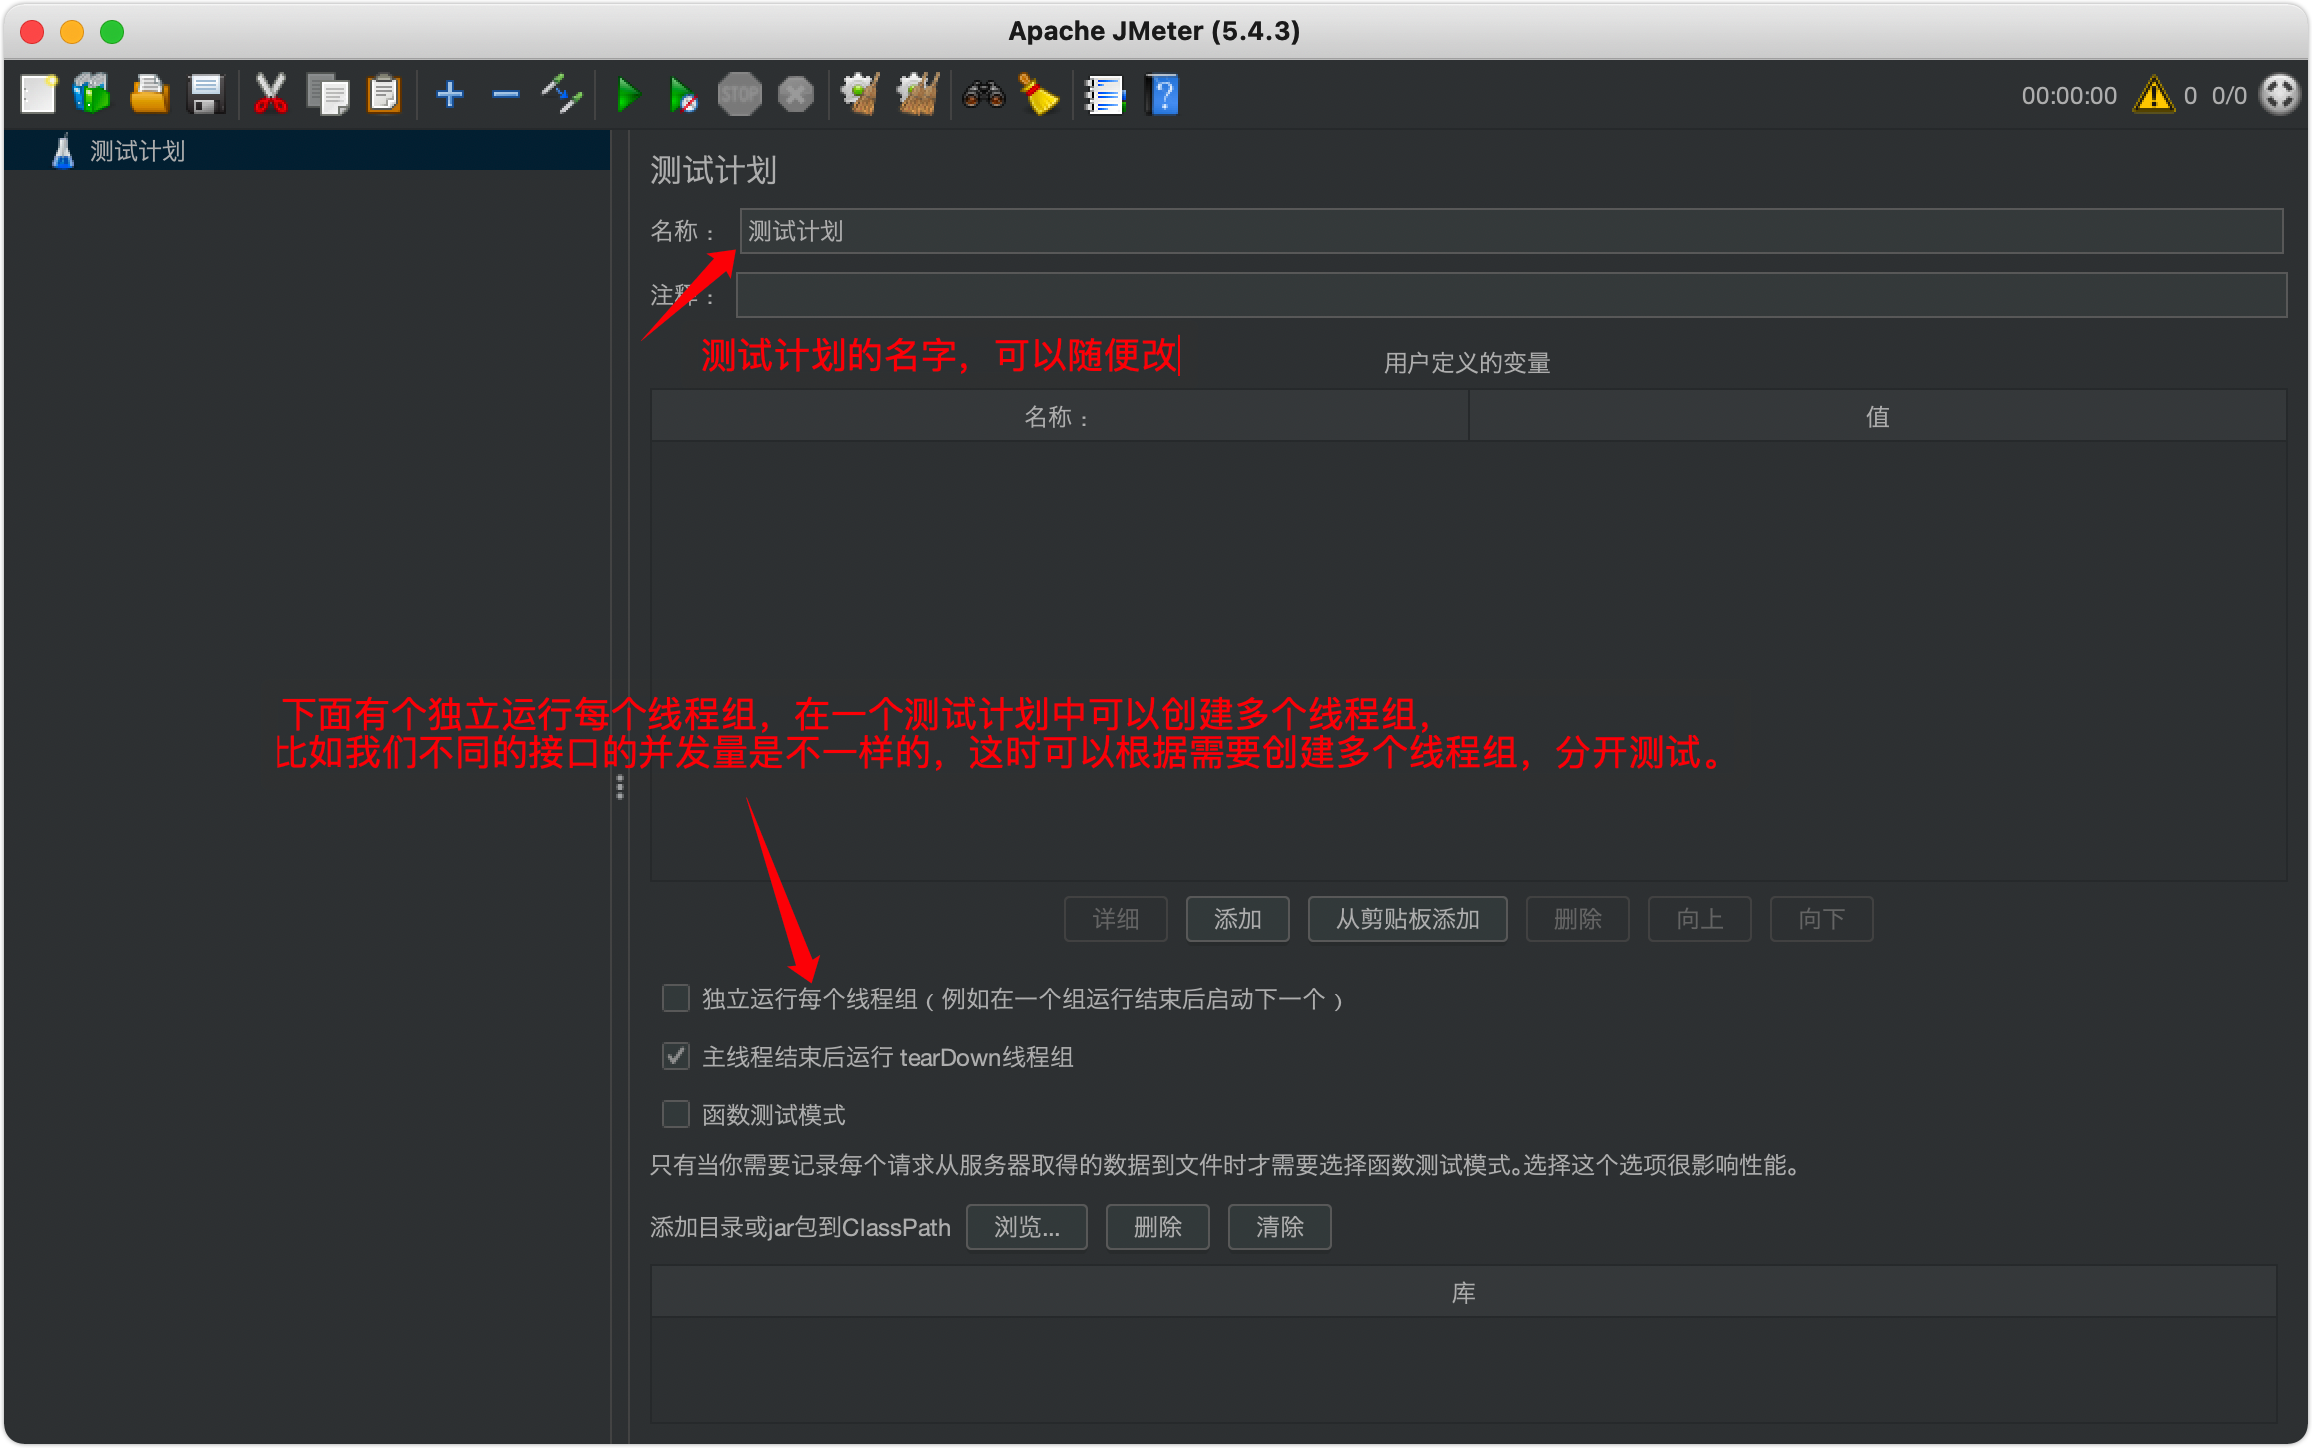Image resolution: width=2312 pixels, height=1448 pixels.
Task: Click the Open file folder icon
Action: [149, 95]
